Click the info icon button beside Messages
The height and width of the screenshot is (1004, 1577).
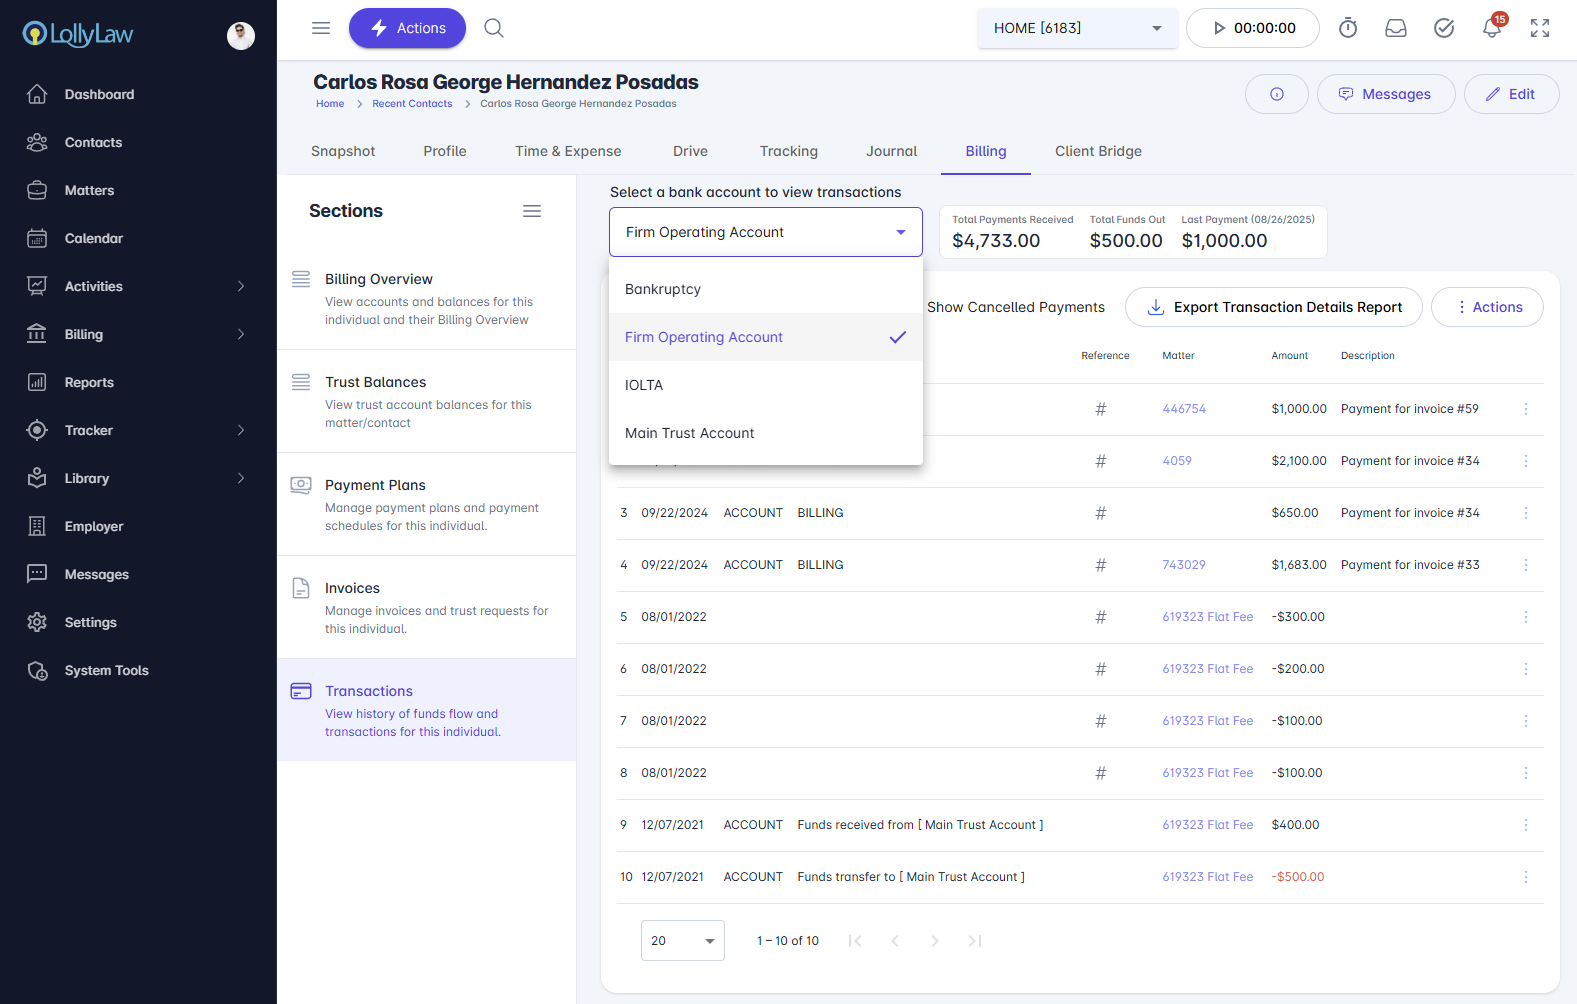point(1276,94)
